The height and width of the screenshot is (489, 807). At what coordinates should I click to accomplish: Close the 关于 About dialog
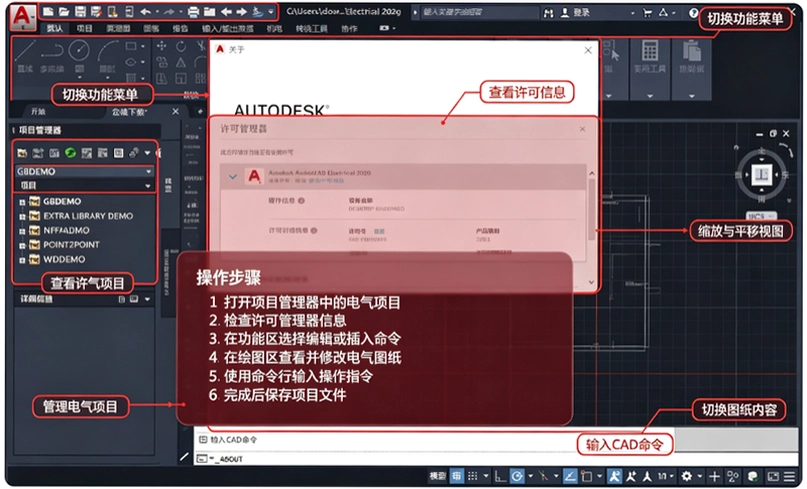pyautogui.click(x=588, y=50)
